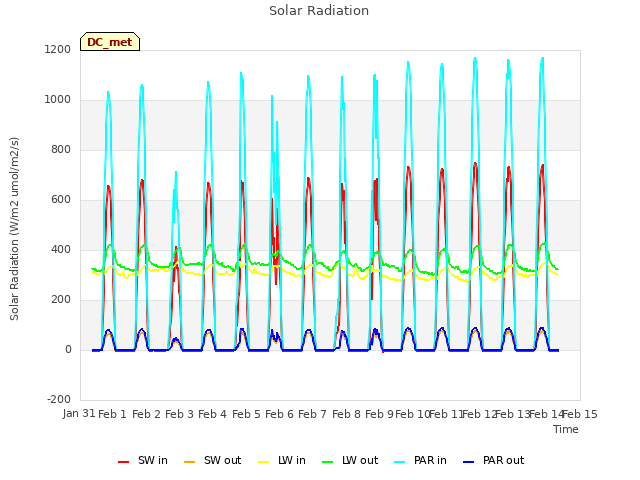Click the cyan PAR in legend swatch
The width and height of the screenshot is (640, 480).
(x=400, y=462)
